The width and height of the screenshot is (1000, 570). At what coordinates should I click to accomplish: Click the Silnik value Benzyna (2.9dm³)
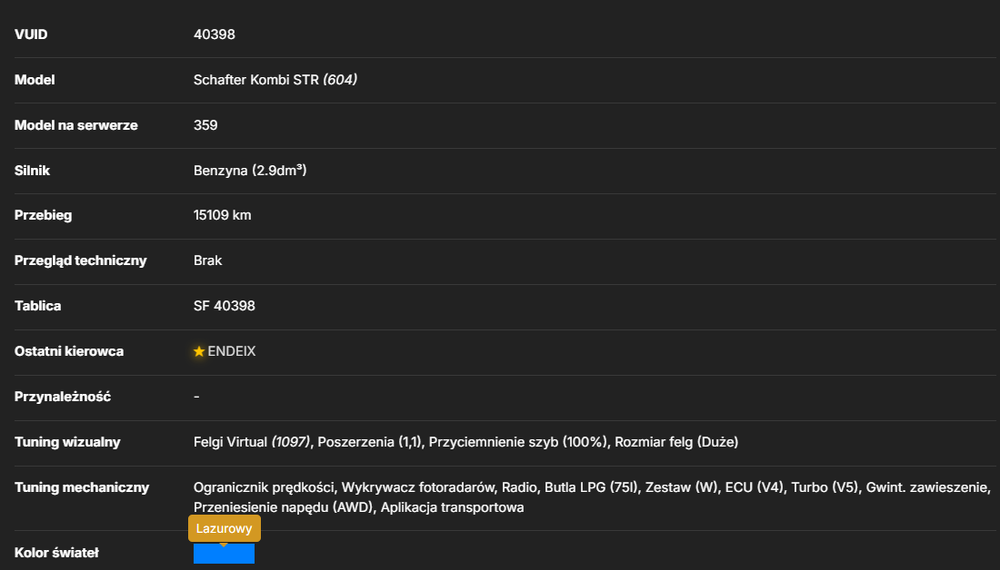point(250,170)
